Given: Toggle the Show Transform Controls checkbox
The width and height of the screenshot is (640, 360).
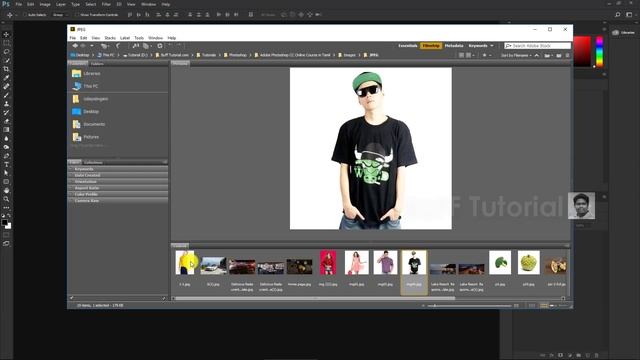Looking at the screenshot, I should click(76, 15).
